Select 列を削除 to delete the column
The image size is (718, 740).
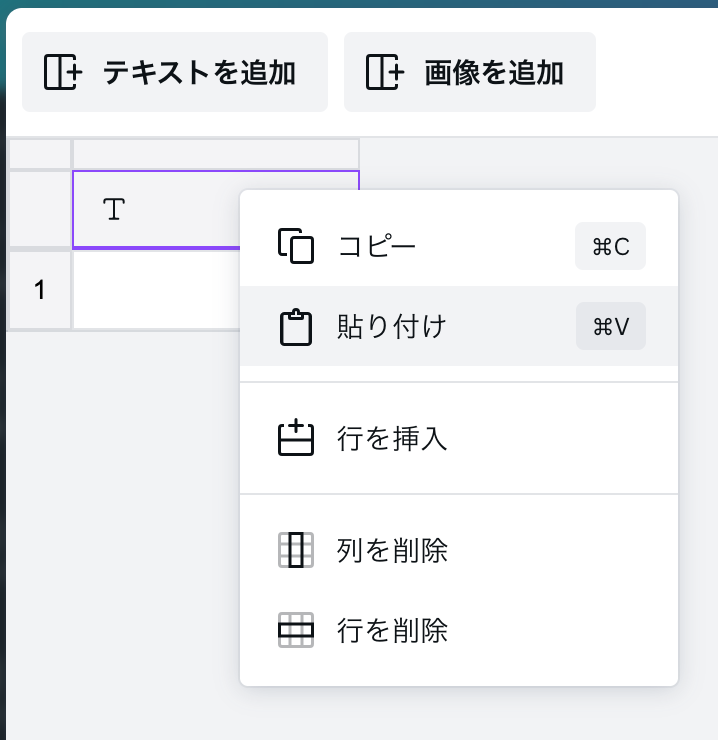(x=392, y=550)
